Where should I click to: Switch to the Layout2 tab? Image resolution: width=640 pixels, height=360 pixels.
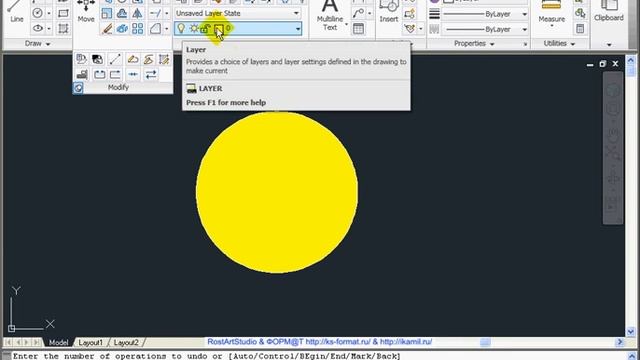[x=126, y=342]
